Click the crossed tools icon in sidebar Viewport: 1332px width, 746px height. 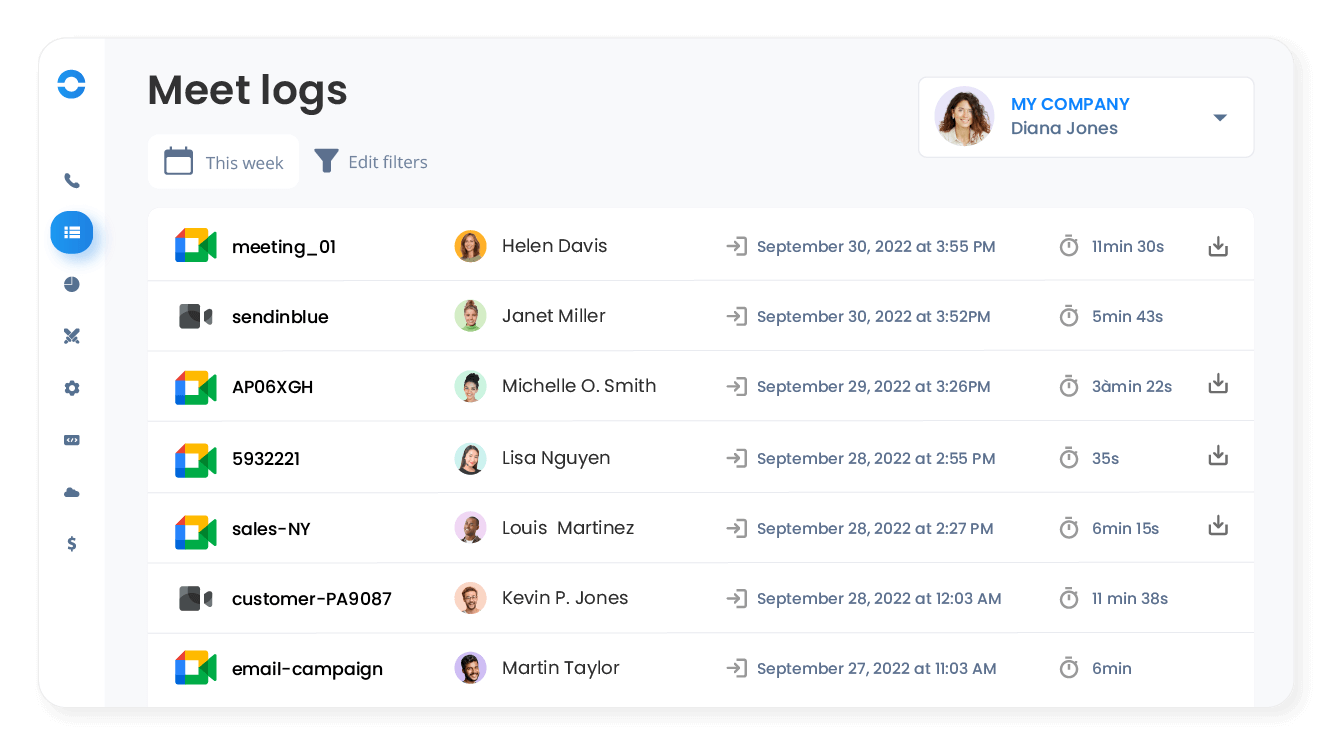[x=71, y=336]
